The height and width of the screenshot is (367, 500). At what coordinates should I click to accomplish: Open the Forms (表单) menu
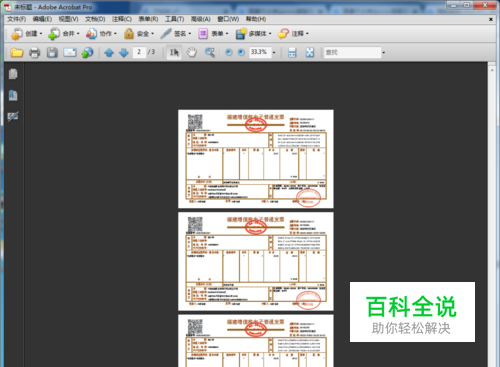pos(148,19)
